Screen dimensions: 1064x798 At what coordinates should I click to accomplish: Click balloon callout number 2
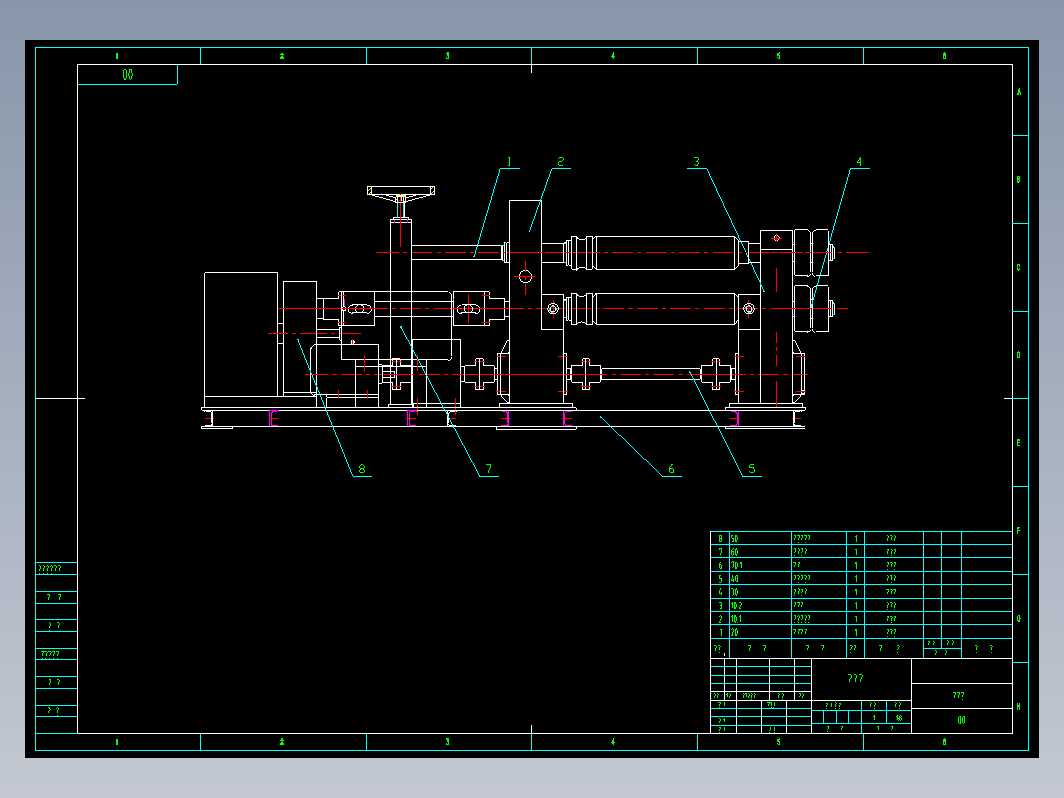560,162
